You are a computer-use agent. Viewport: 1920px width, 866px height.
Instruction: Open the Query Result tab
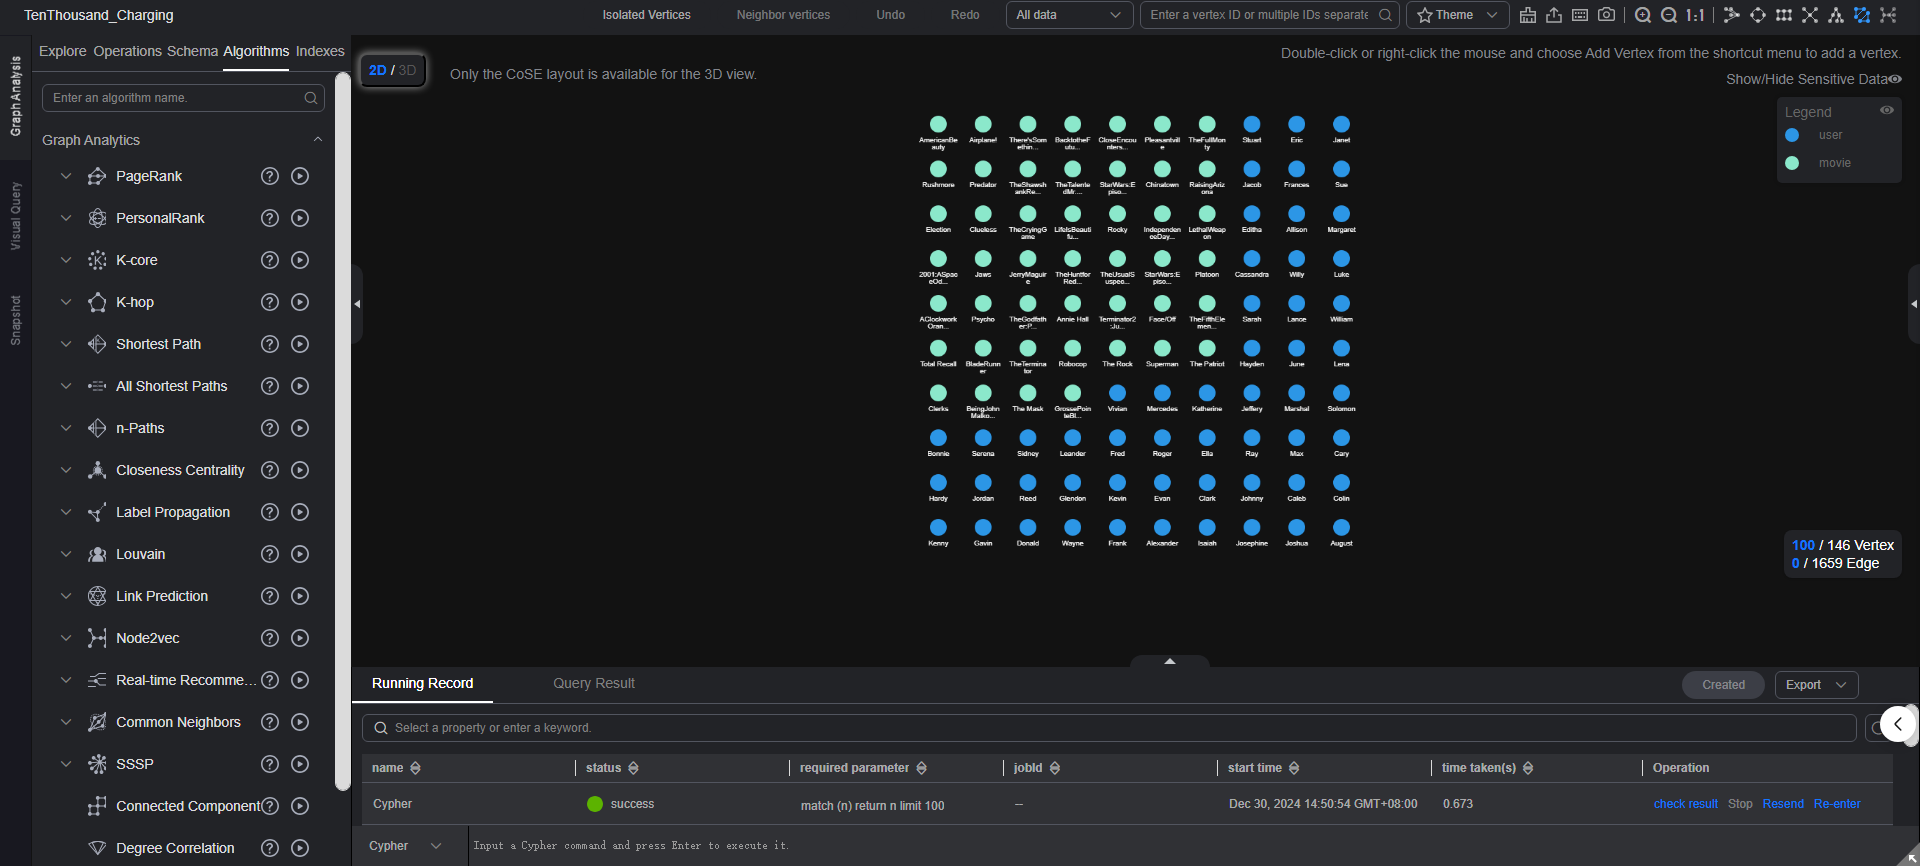pos(594,683)
